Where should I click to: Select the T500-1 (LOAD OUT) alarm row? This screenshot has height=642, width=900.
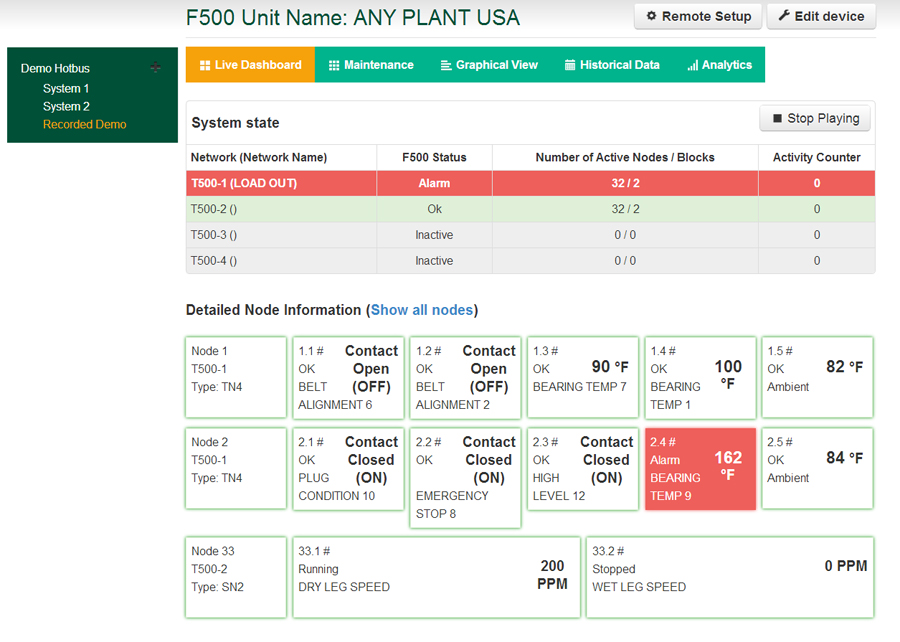[530, 184]
